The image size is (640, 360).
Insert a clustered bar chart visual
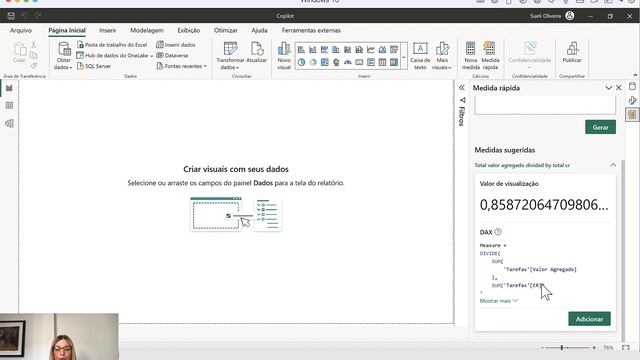324,50
